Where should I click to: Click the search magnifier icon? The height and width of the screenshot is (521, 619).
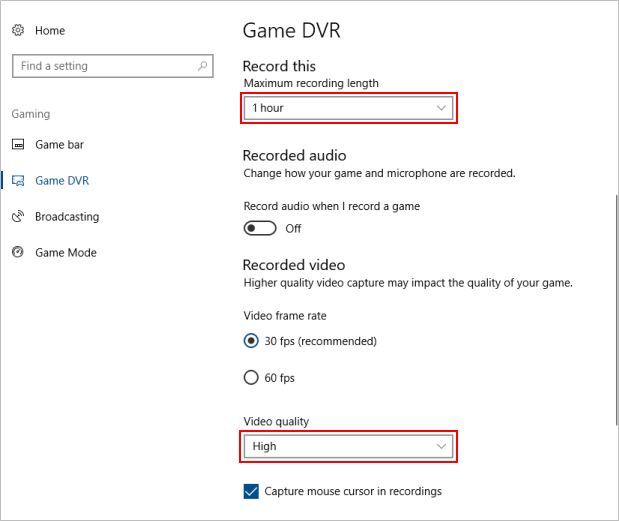click(203, 66)
